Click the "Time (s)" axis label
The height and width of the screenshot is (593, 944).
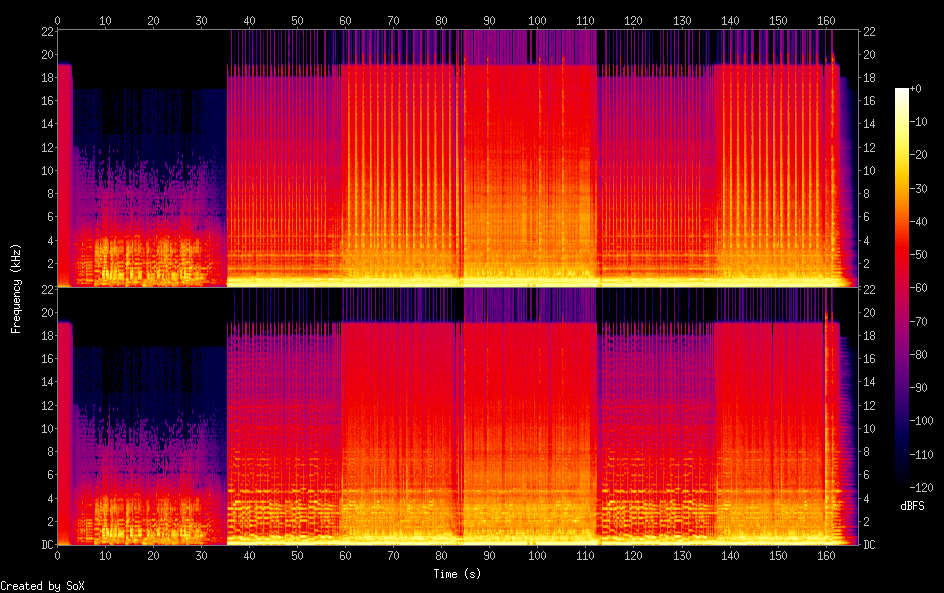(457, 574)
